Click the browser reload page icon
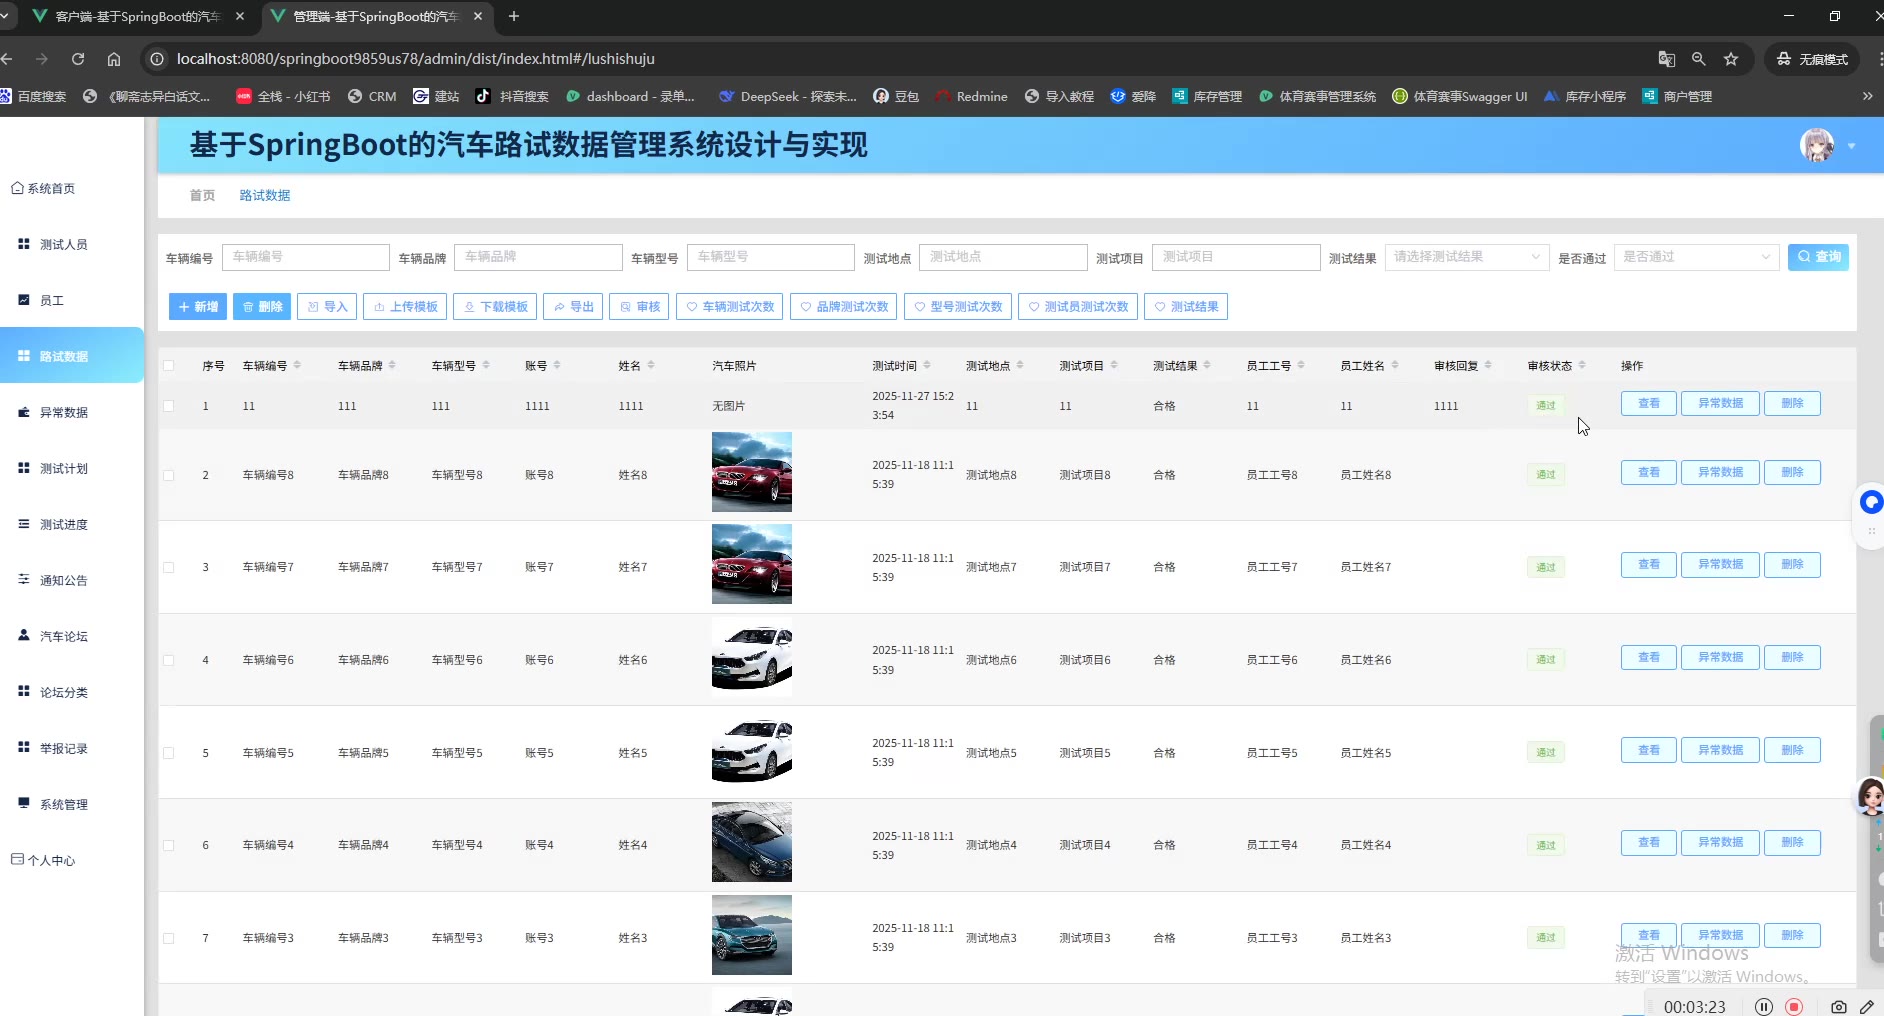Viewport: 1884px width, 1016px height. [x=78, y=59]
